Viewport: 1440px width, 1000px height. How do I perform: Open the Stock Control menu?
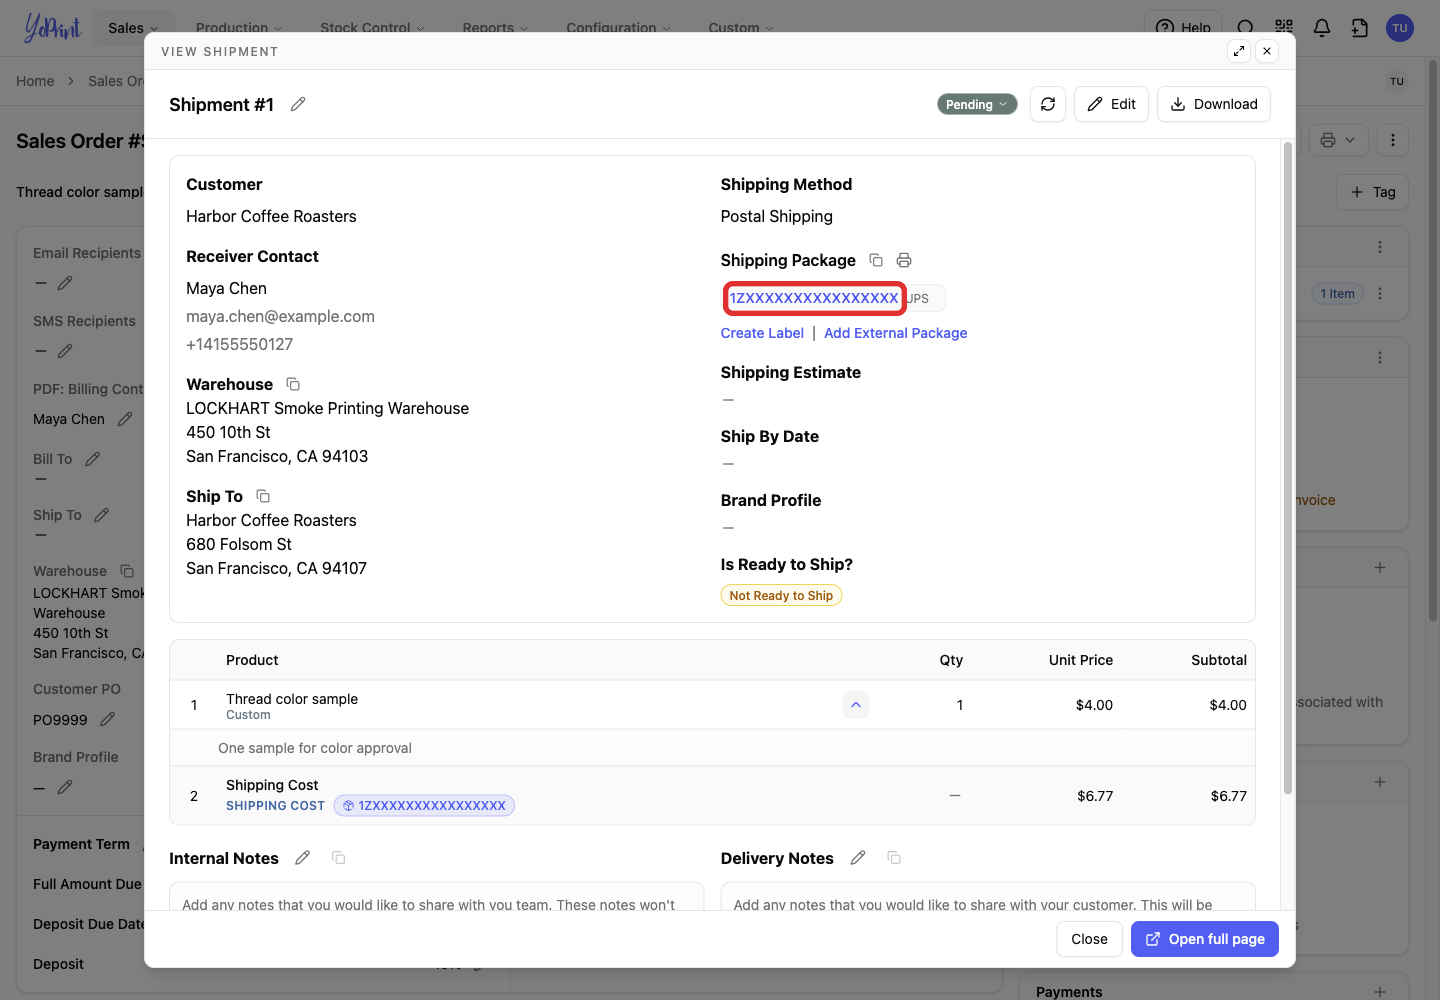(x=372, y=28)
